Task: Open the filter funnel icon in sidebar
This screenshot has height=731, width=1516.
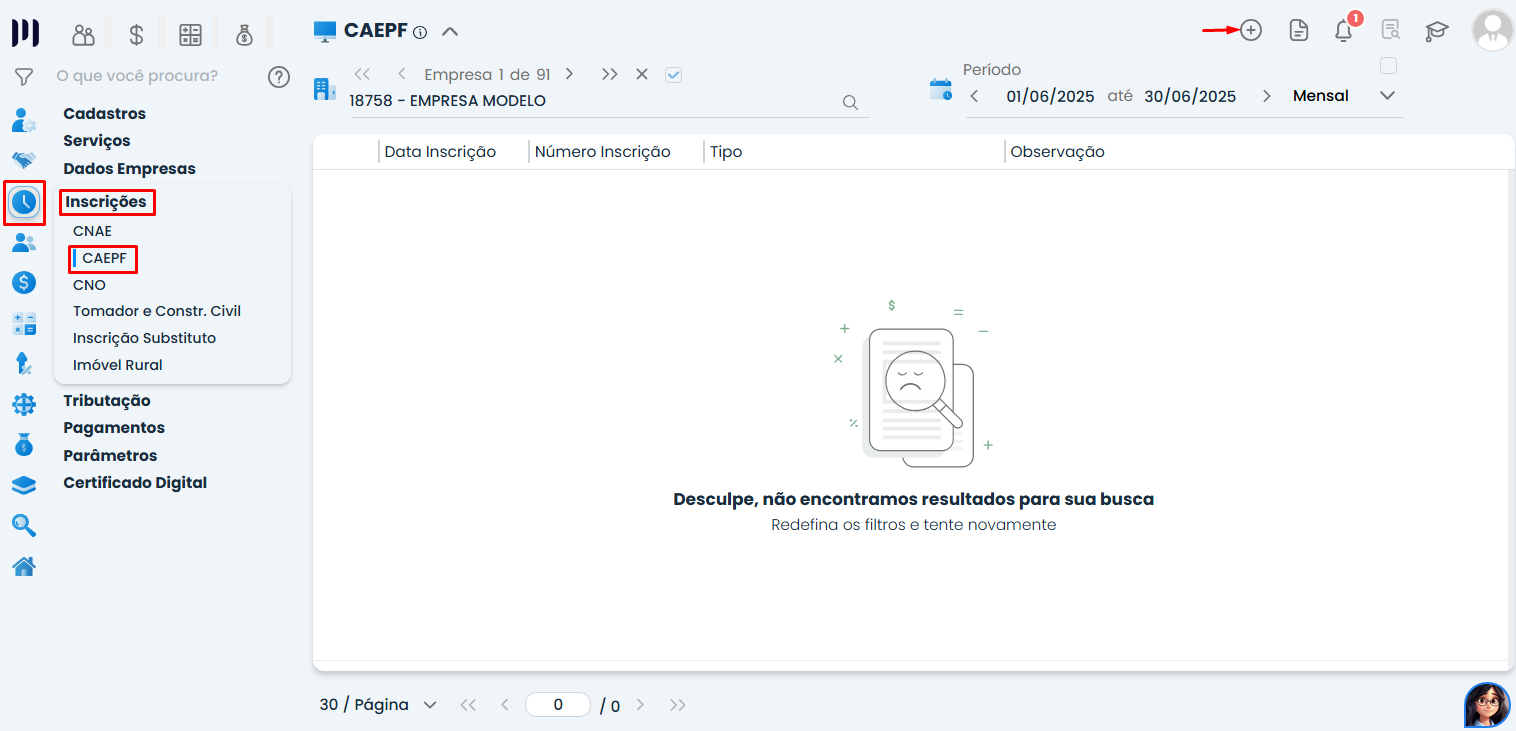Action: point(24,76)
